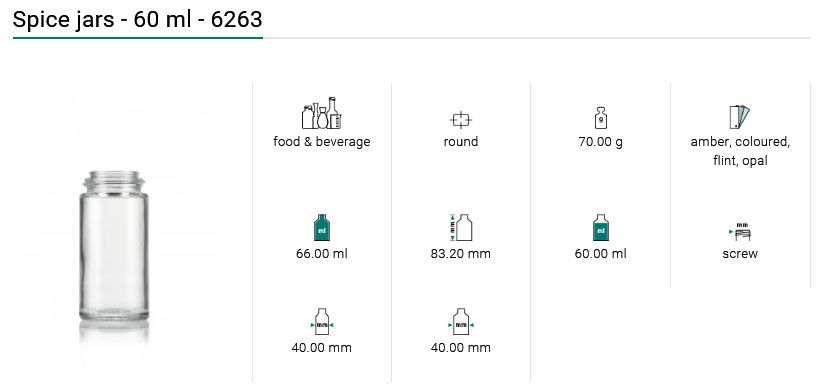Click the left bottle-width icon above 40.00 mm

321,322
